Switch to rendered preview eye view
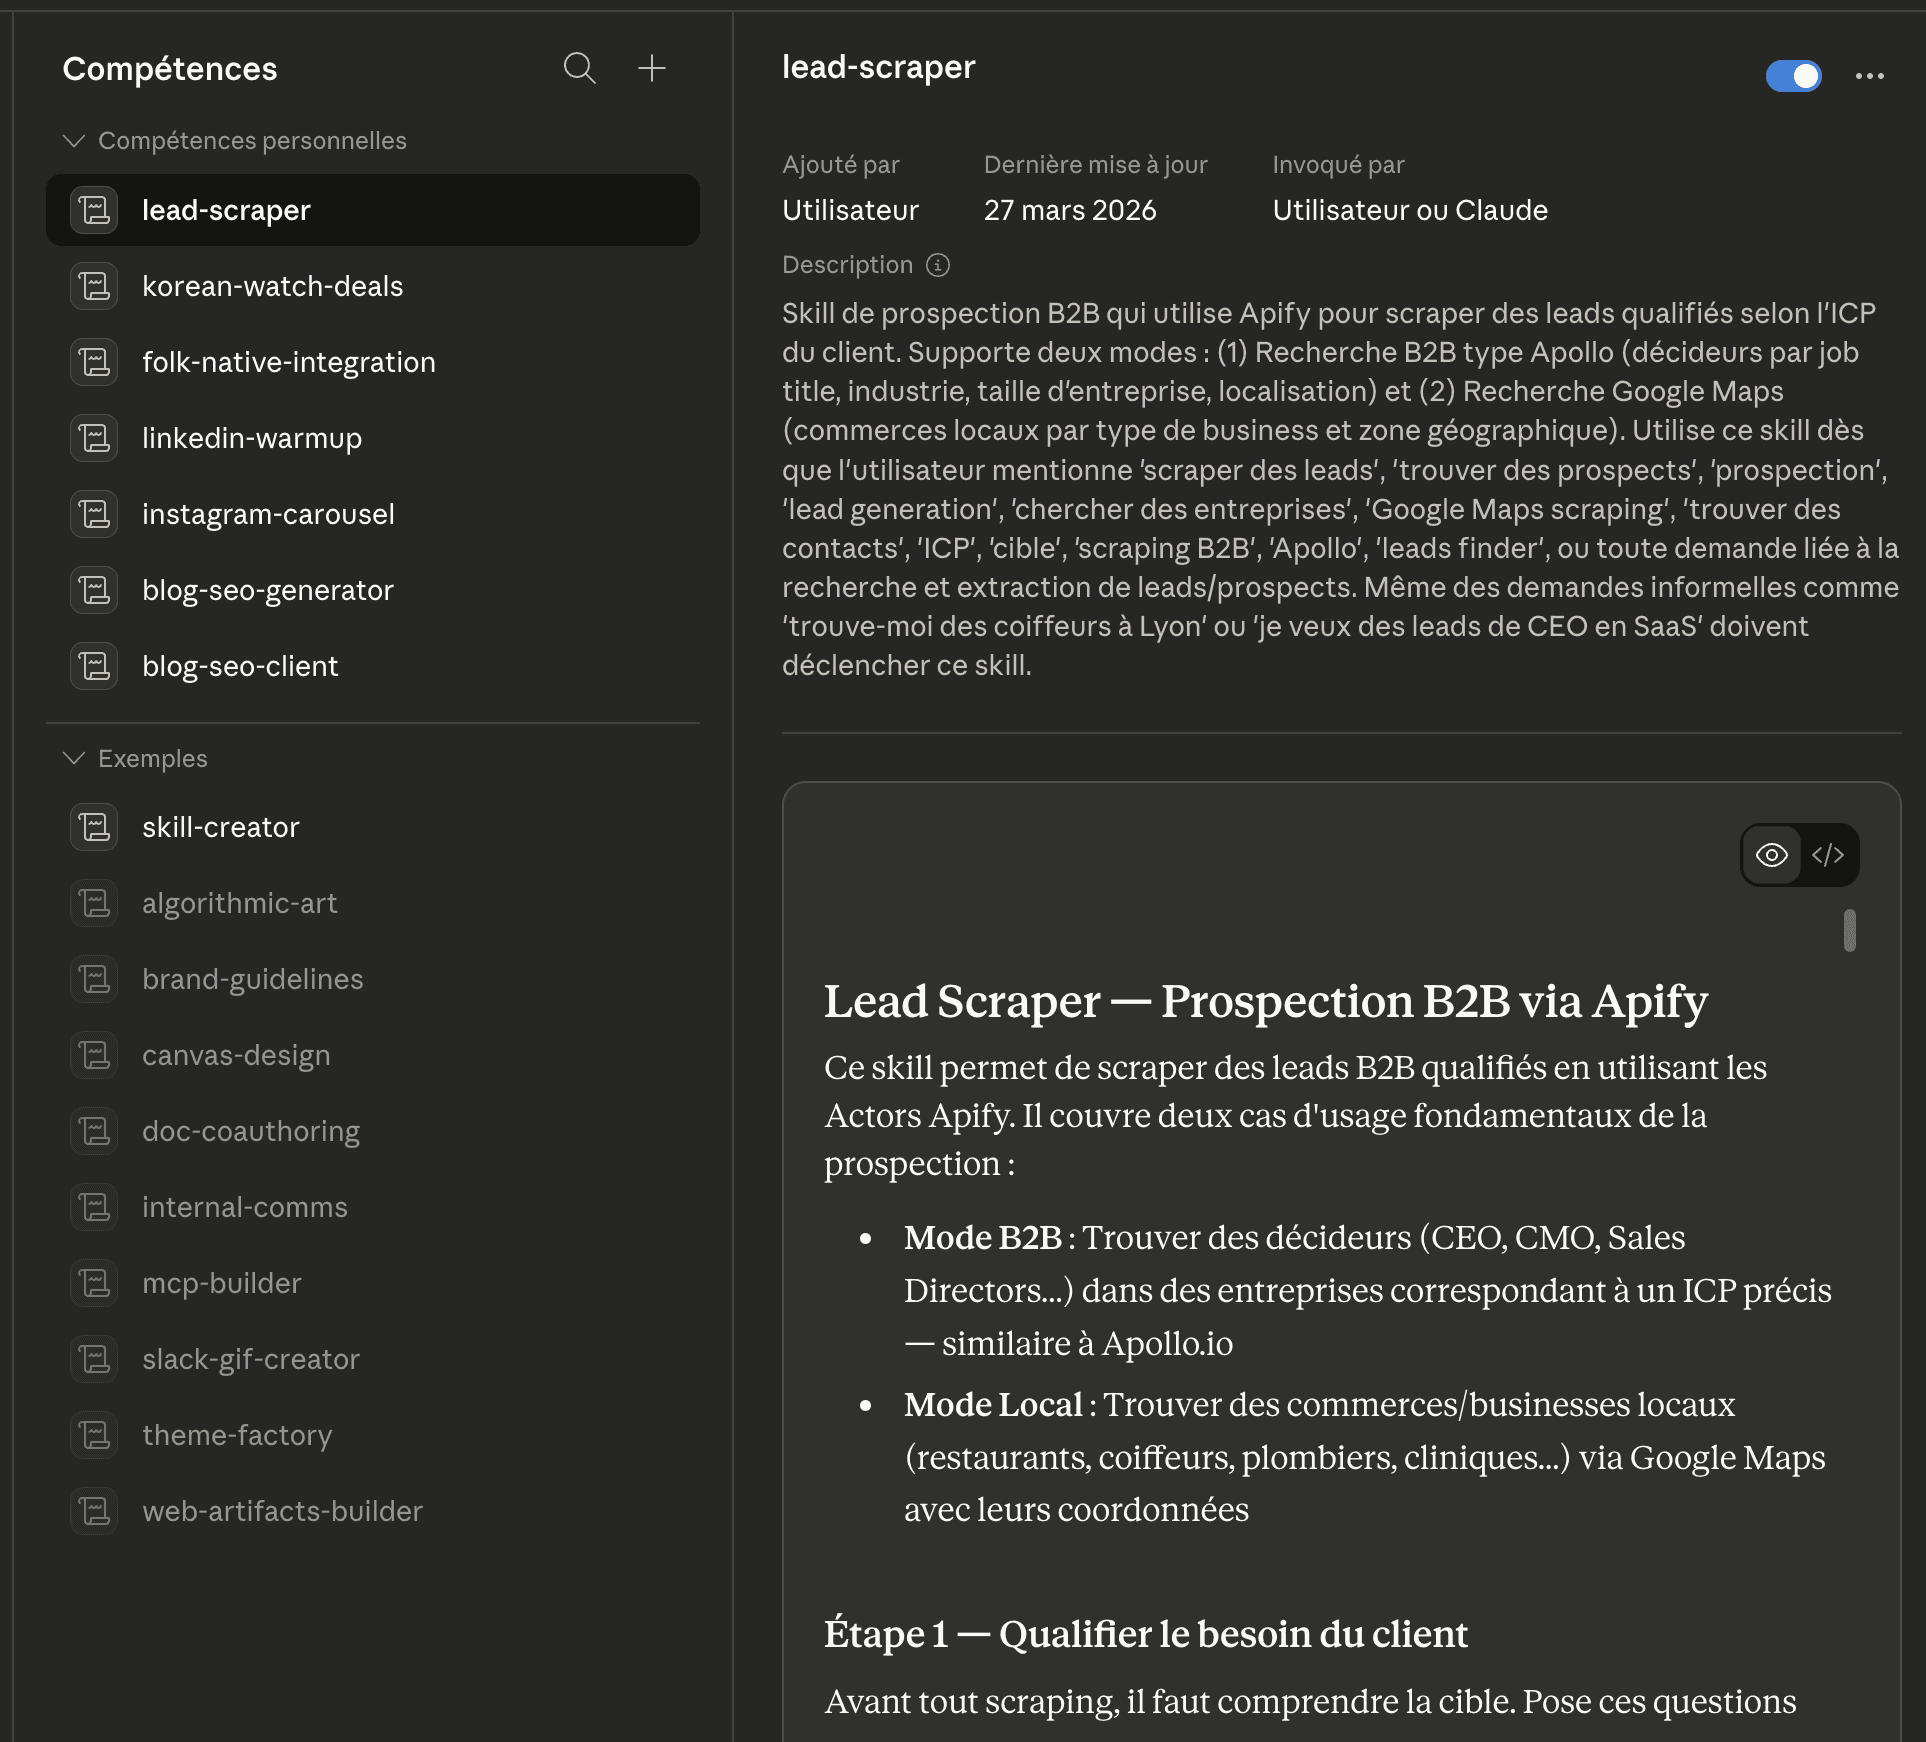1926x1742 pixels. coord(1771,855)
